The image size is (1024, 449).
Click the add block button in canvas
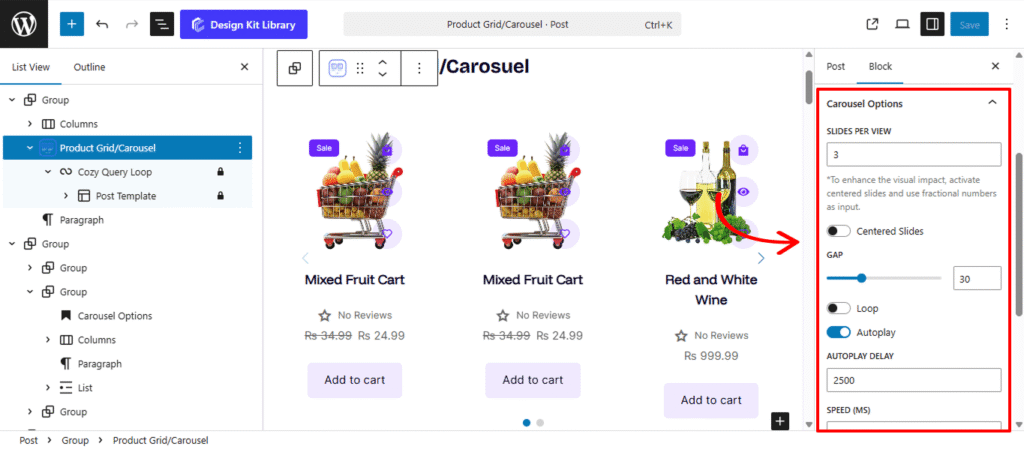point(780,421)
